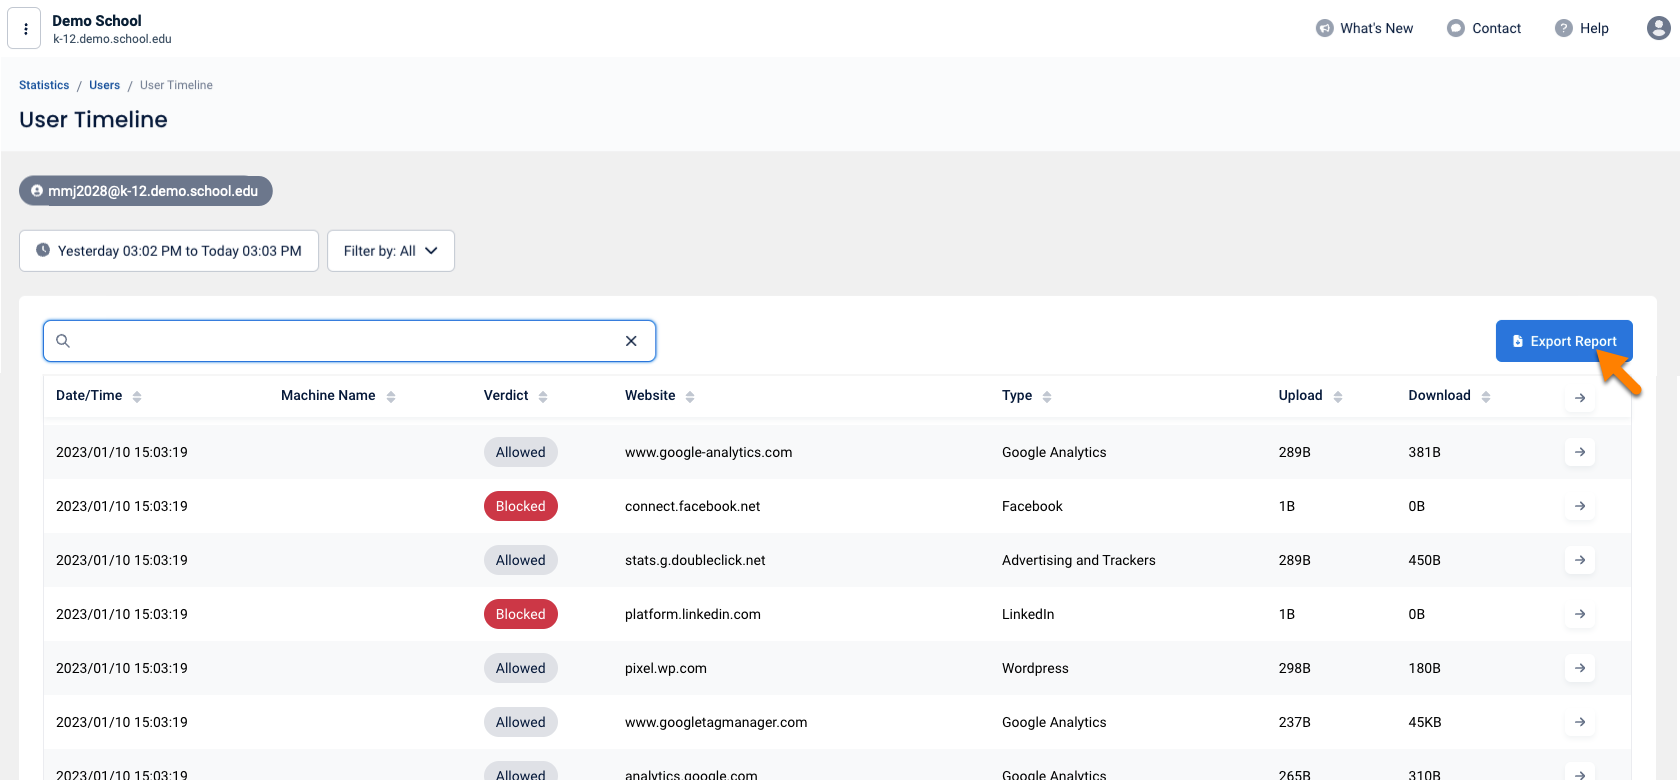Go to Statistics breadcrumb
Screen dimensions: 1680x780
(44, 85)
